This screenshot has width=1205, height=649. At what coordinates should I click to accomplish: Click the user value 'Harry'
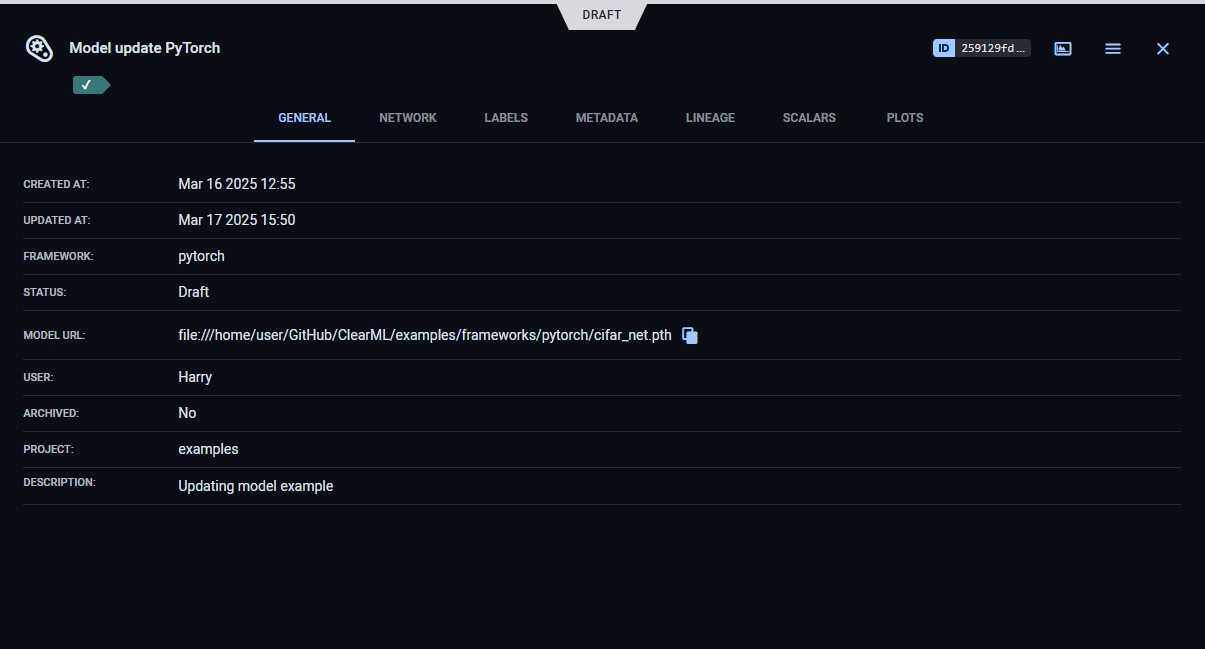pos(195,377)
